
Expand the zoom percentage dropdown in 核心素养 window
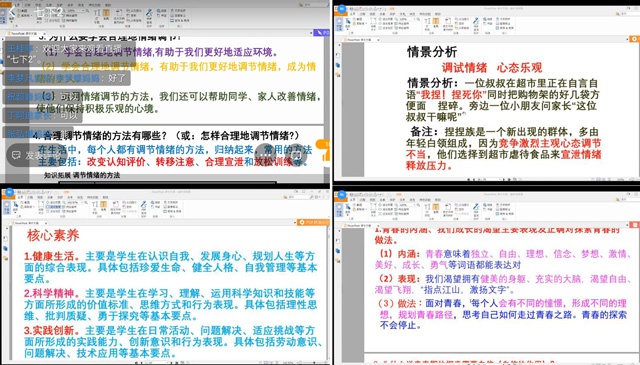click(82, 203)
